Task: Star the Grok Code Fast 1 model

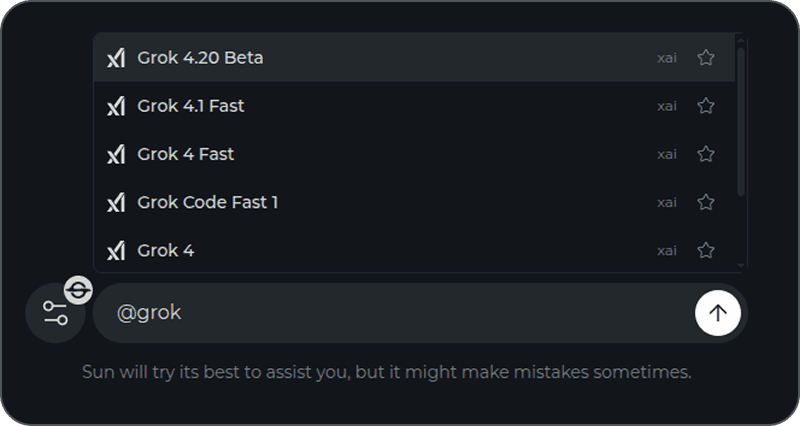Action: (x=706, y=202)
